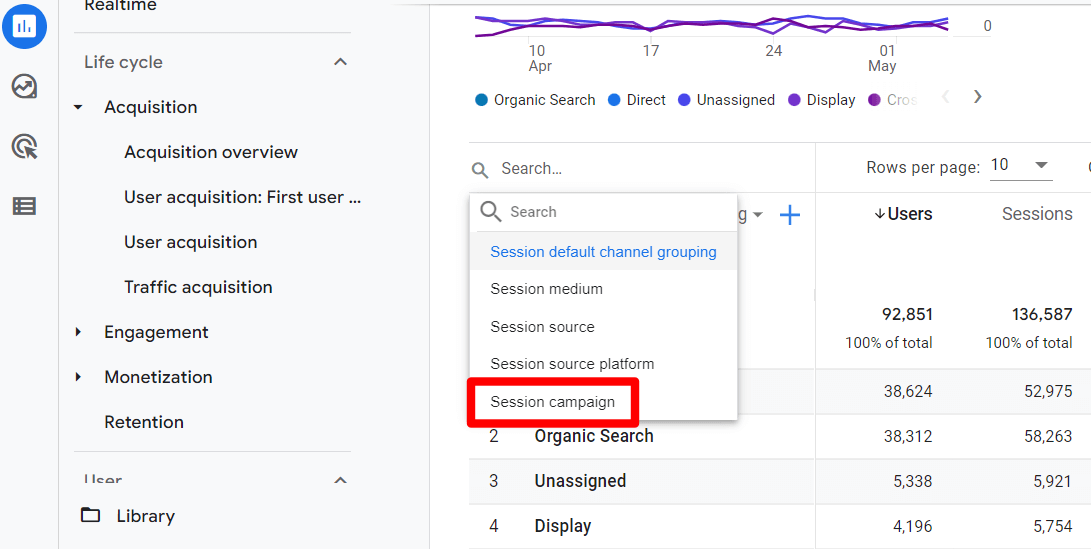This screenshot has width=1091, height=549.
Task: Toggle the Unassigned legend color dot
Action: 685,100
